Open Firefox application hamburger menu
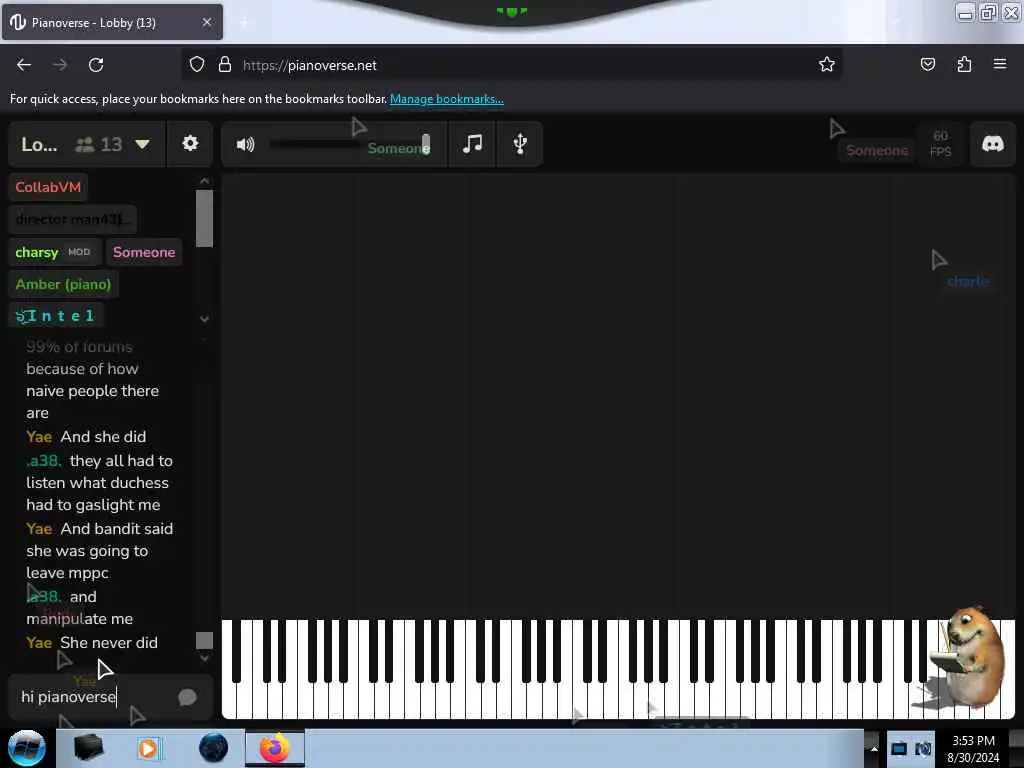Screen dimensions: 1024x768 (1000, 64)
